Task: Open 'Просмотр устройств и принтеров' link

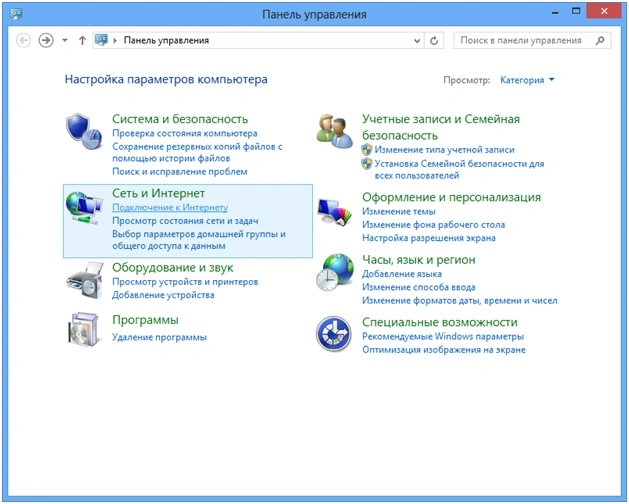Action: 185,282
